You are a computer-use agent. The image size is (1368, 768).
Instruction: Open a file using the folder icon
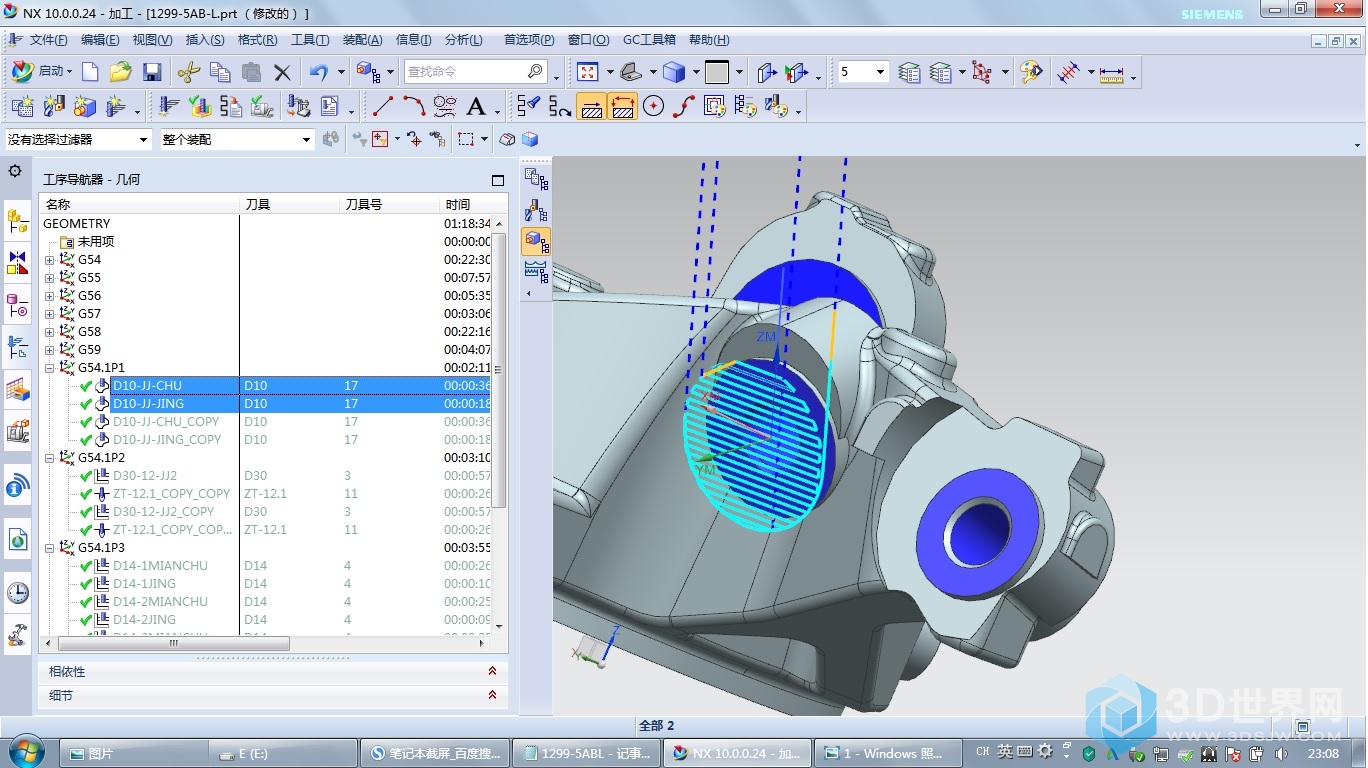[x=121, y=72]
